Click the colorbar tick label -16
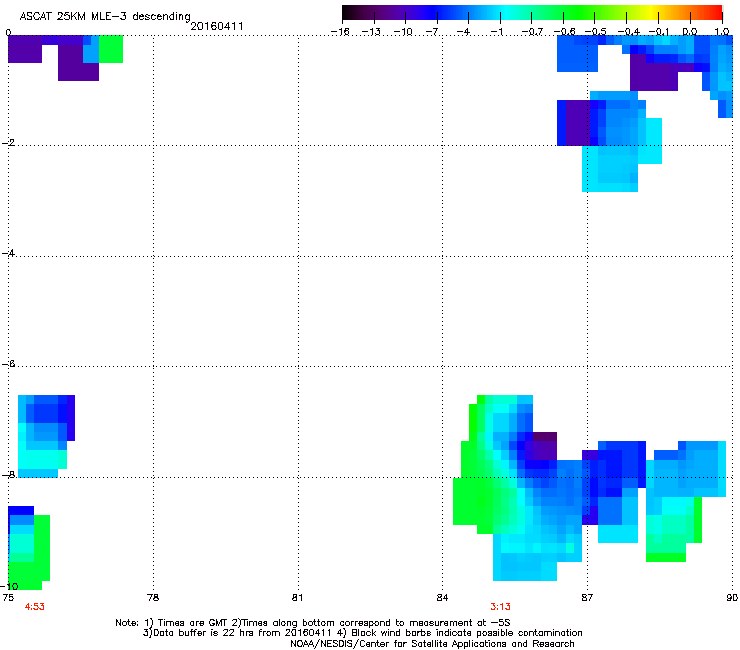Image resolution: width=740 pixels, height=650 pixels. click(340, 32)
